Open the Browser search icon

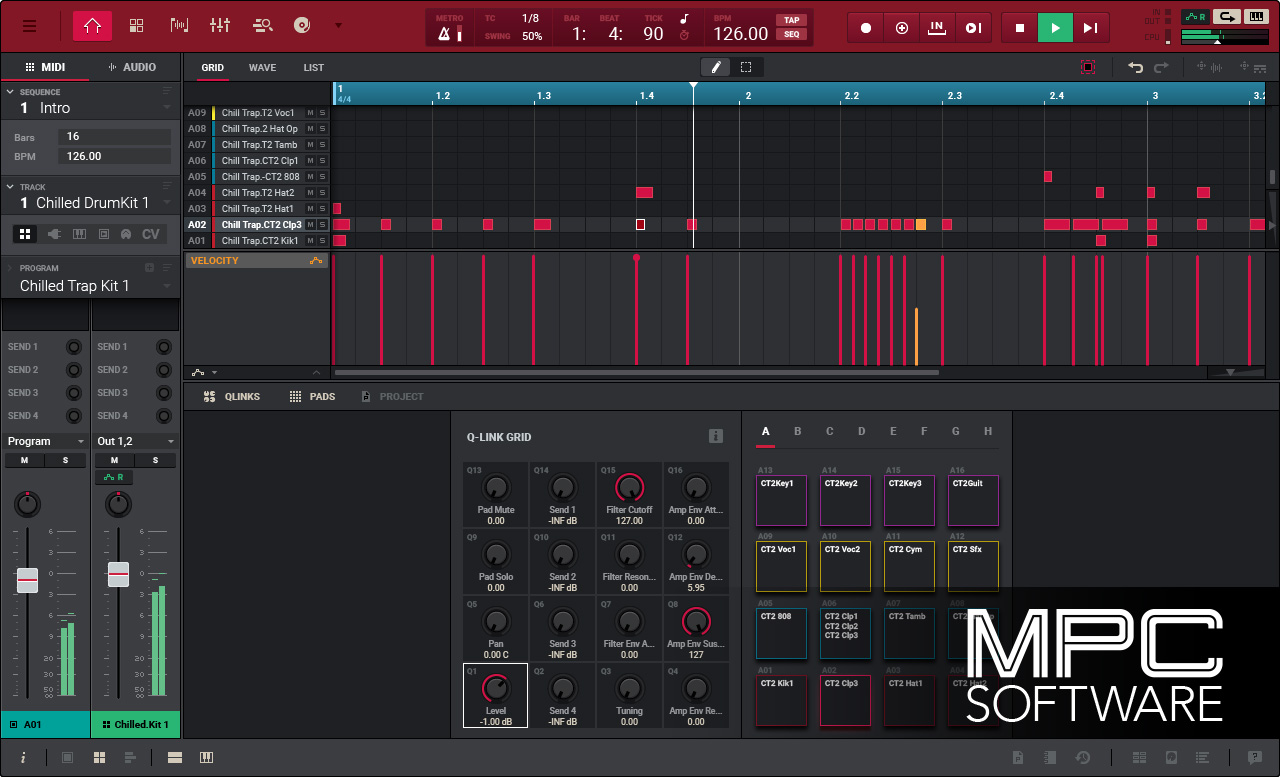click(x=264, y=25)
